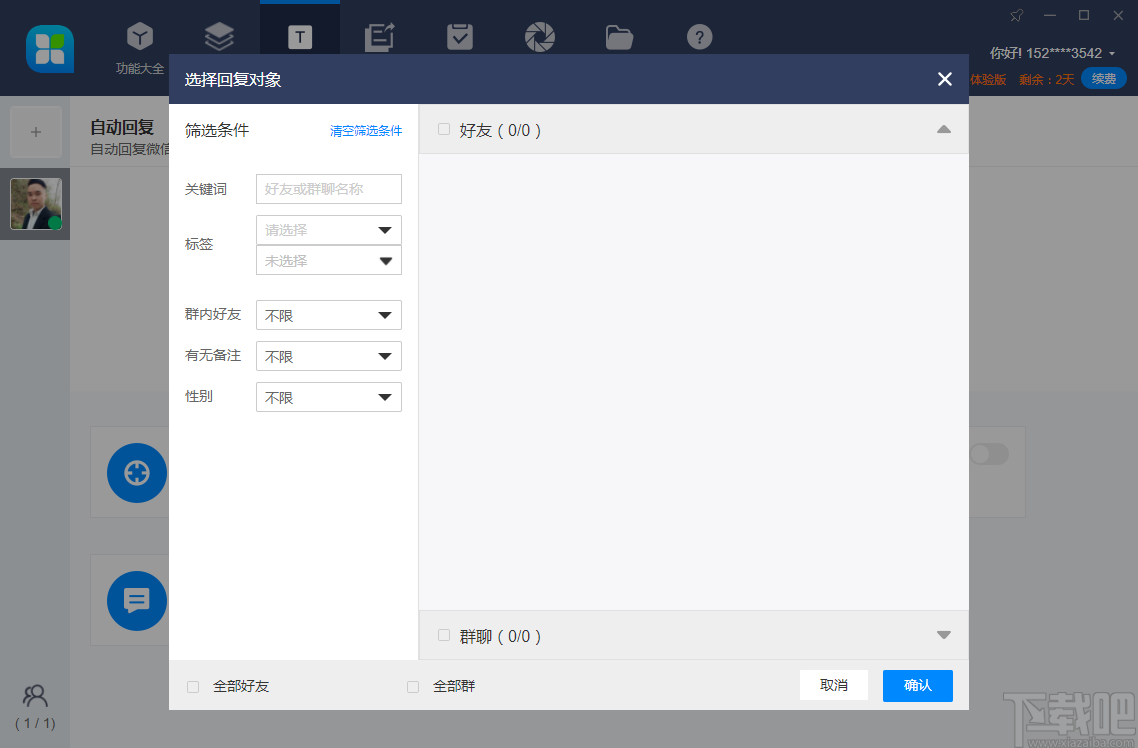This screenshot has width=1138, height=748.
Task: Open the 功能大全 cube icon
Action: (139, 36)
